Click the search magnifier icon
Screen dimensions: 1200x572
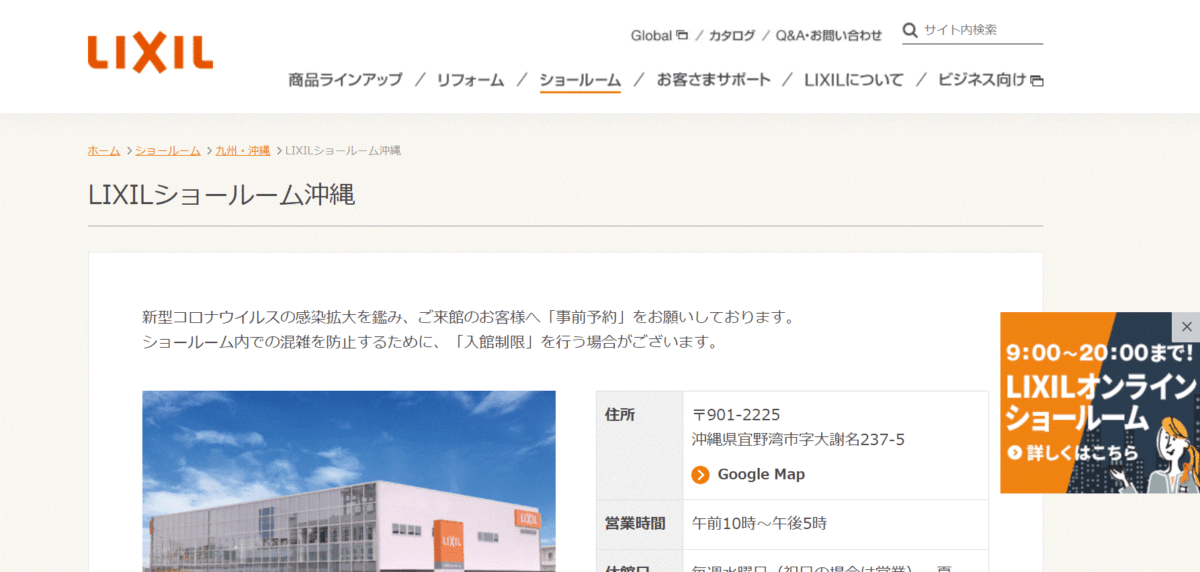[x=910, y=30]
